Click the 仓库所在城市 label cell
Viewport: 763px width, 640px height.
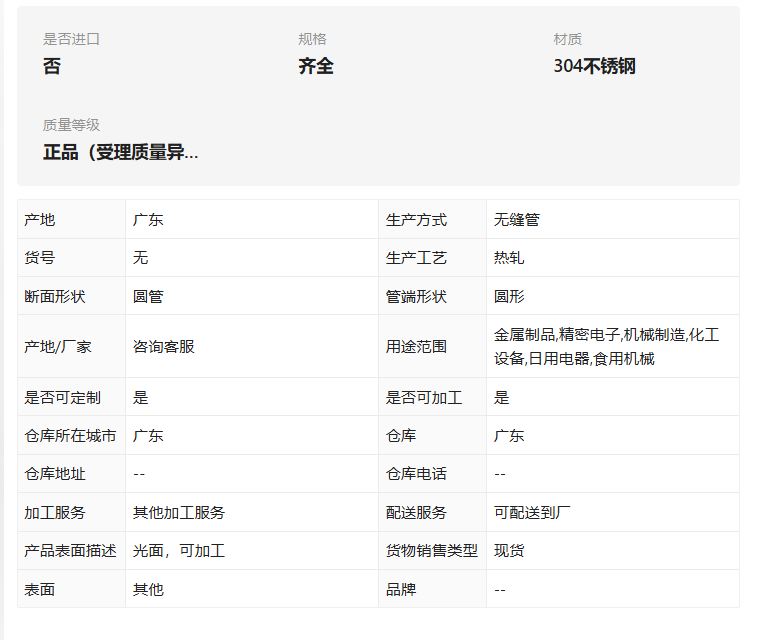tap(72, 435)
